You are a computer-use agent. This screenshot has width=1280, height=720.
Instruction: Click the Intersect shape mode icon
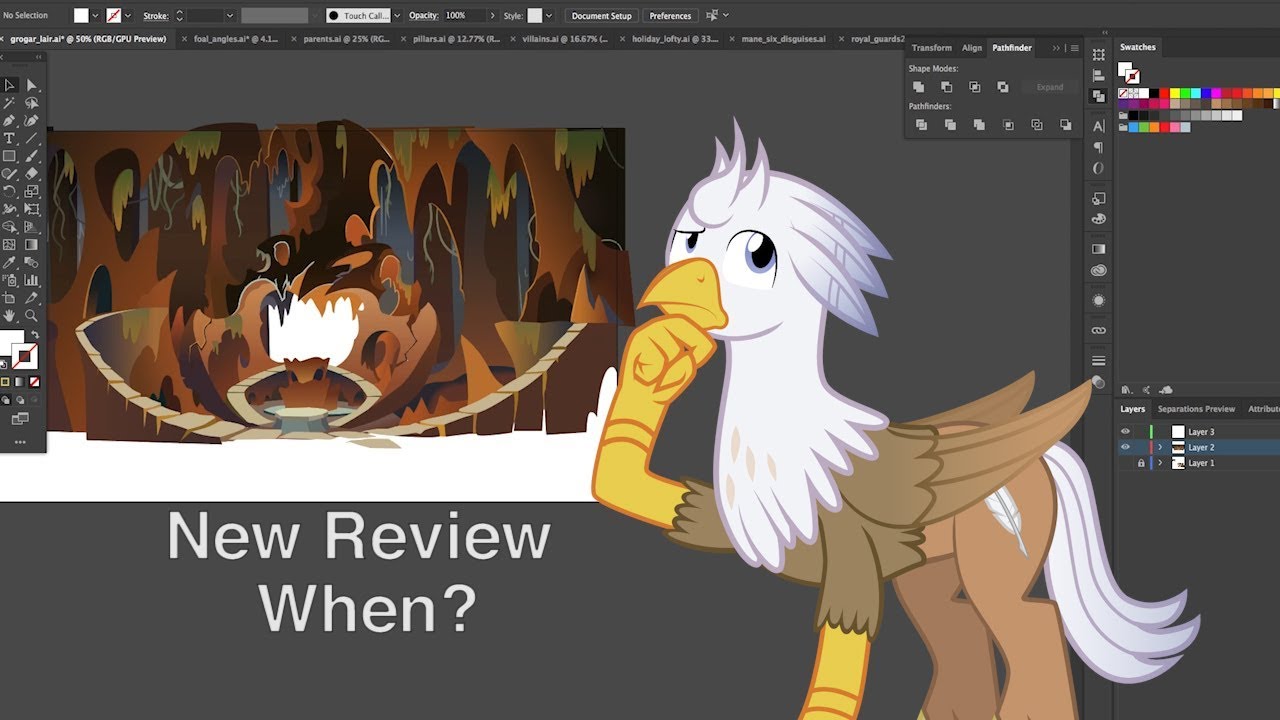[975, 87]
